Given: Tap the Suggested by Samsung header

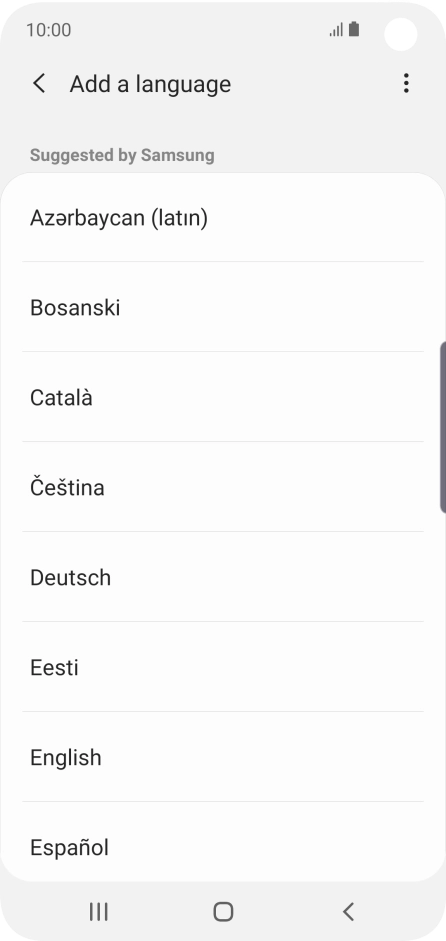Looking at the screenshot, I should click(x=122, y=155).
